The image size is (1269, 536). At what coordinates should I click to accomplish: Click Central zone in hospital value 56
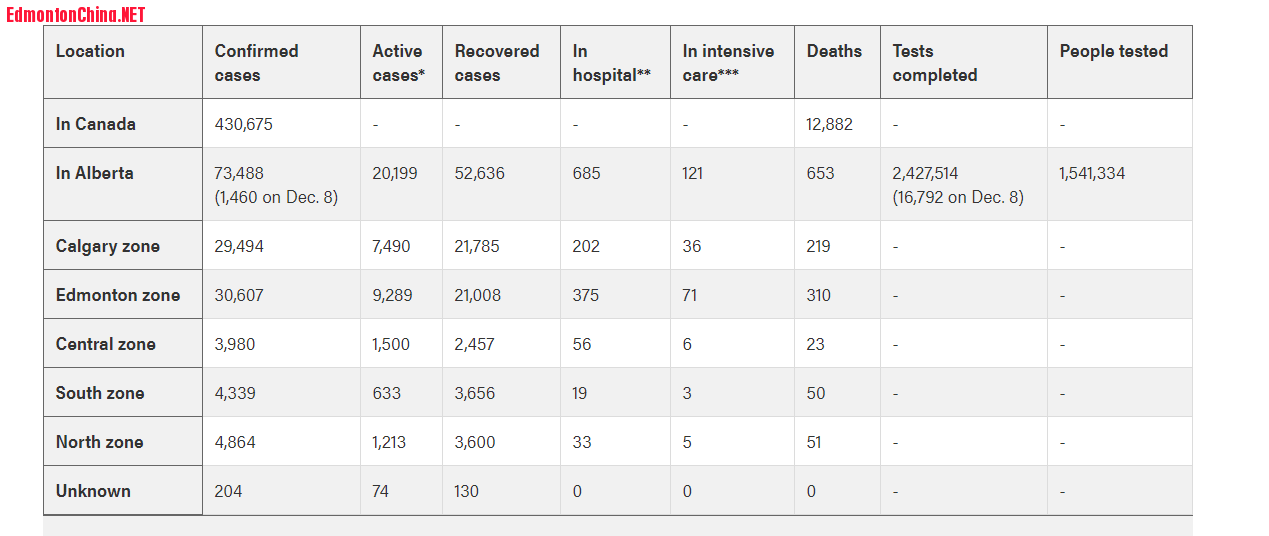click(x=582, y=344)
